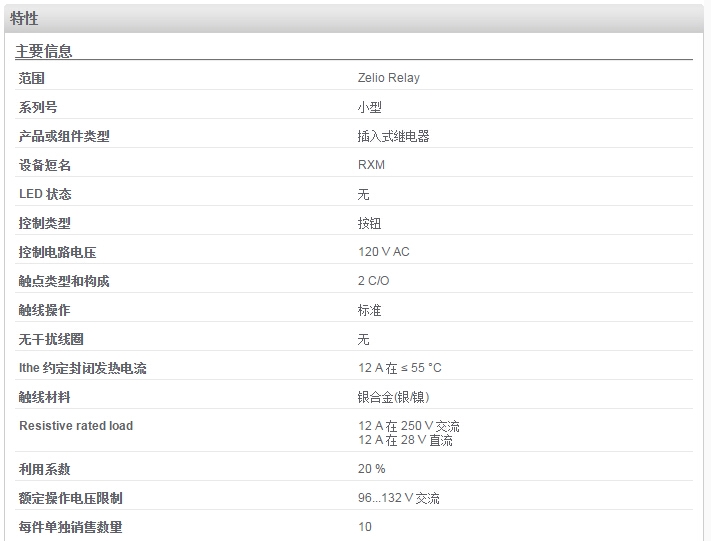Screen dimensions: 711x541
Task: Select the 12 A 在 250 V 交流 value
Action: (x=409, y=426)
